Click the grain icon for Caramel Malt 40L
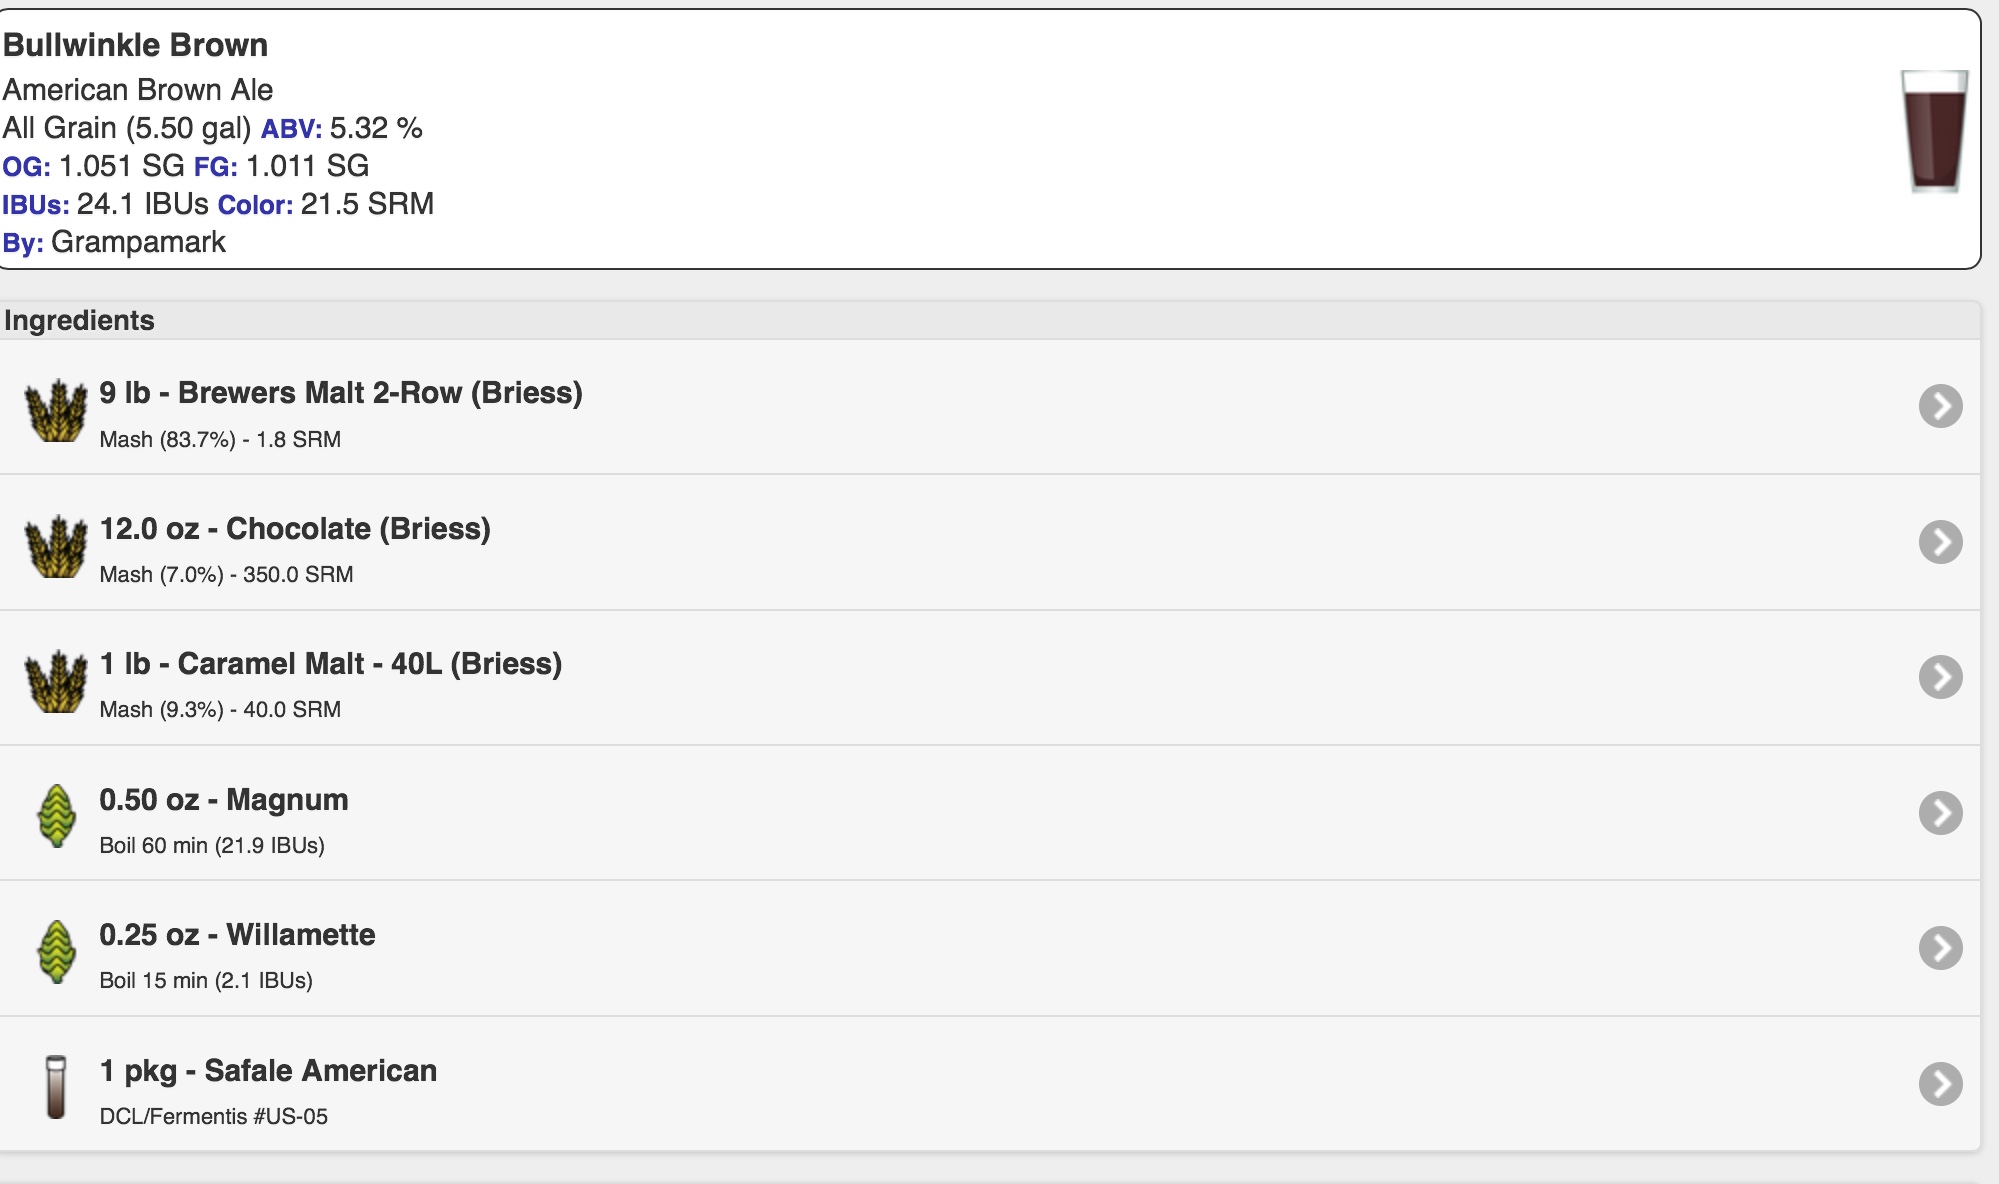Screen dimensions: 1999x1184 click(x=56, y=680)
